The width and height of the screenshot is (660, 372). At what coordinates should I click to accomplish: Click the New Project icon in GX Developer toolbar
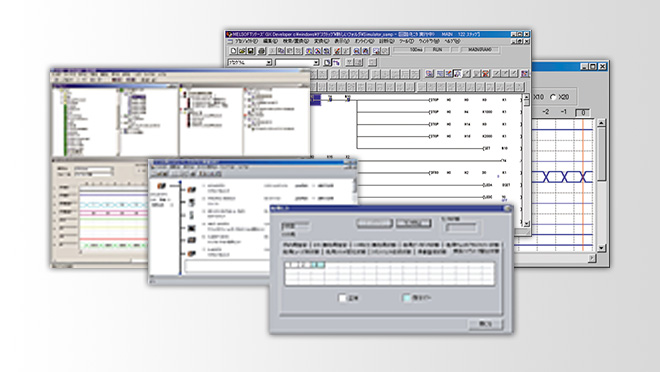click(x=234, y=51)
